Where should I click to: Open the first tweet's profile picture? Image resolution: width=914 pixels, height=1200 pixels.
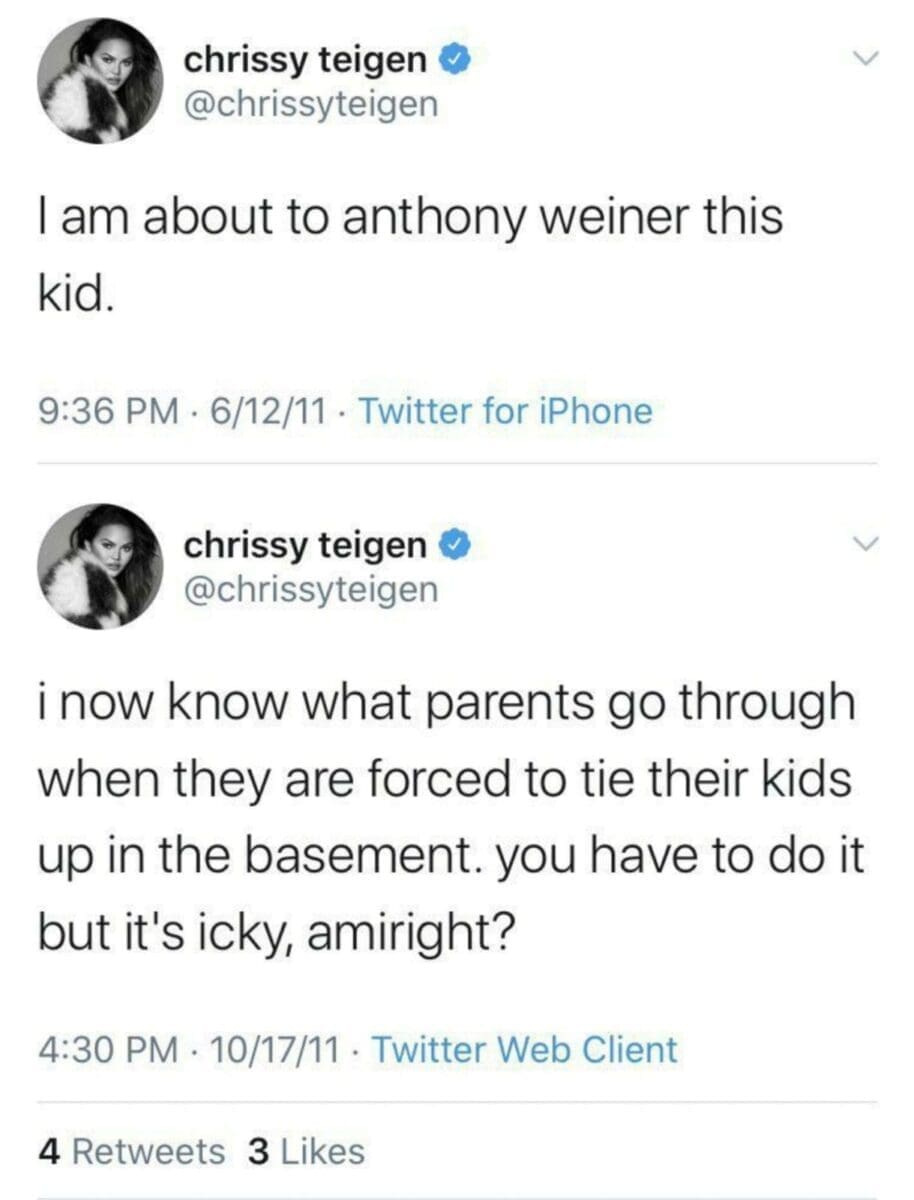click(100, 81)
